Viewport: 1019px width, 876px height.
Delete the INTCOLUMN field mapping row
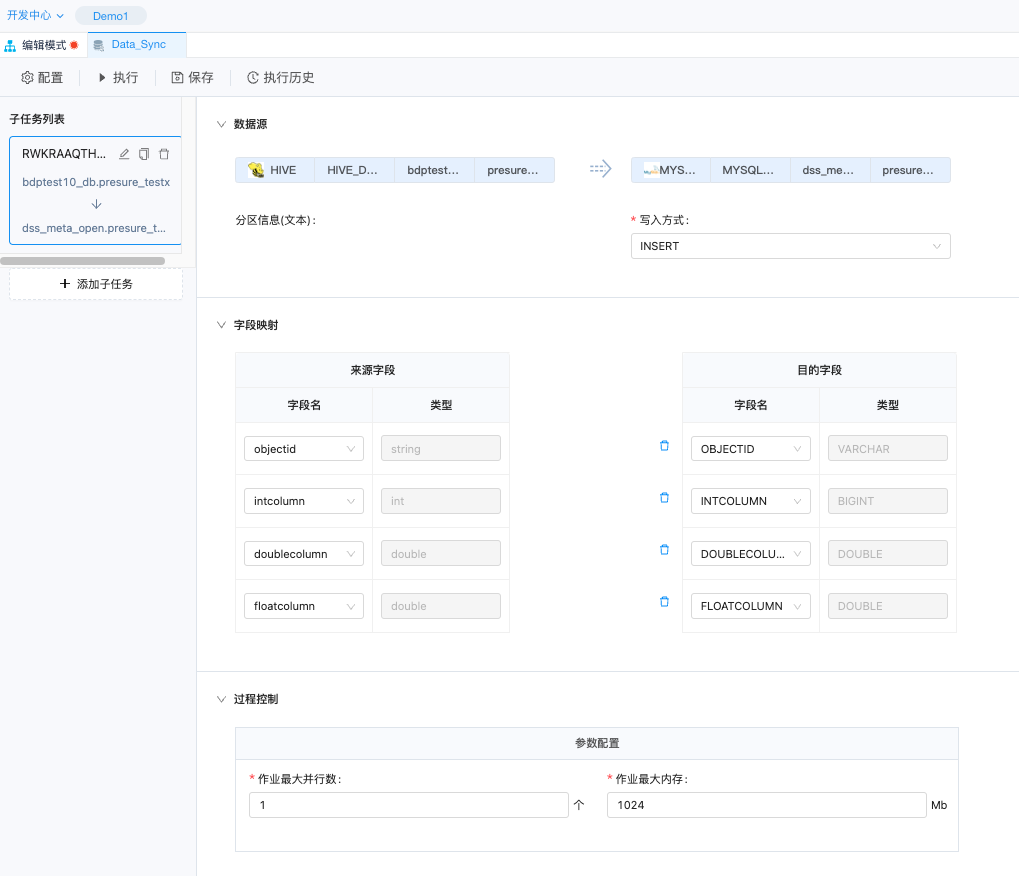coord(664,498)
